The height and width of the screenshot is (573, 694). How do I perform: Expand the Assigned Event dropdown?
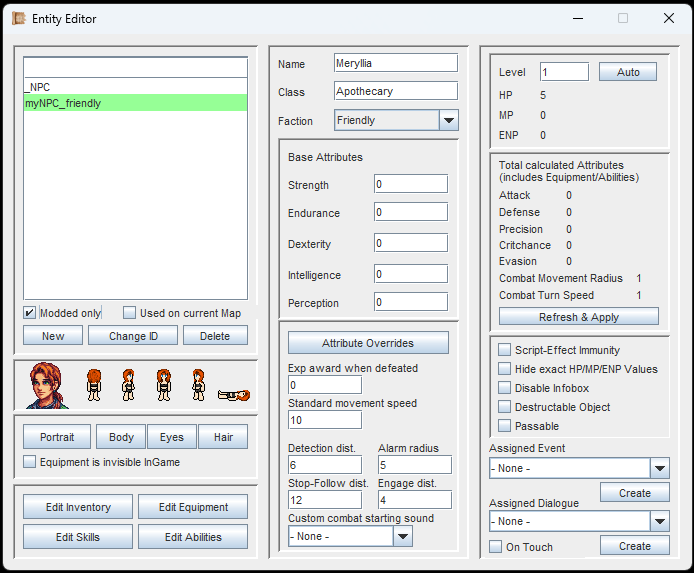(x=659, y=468)
